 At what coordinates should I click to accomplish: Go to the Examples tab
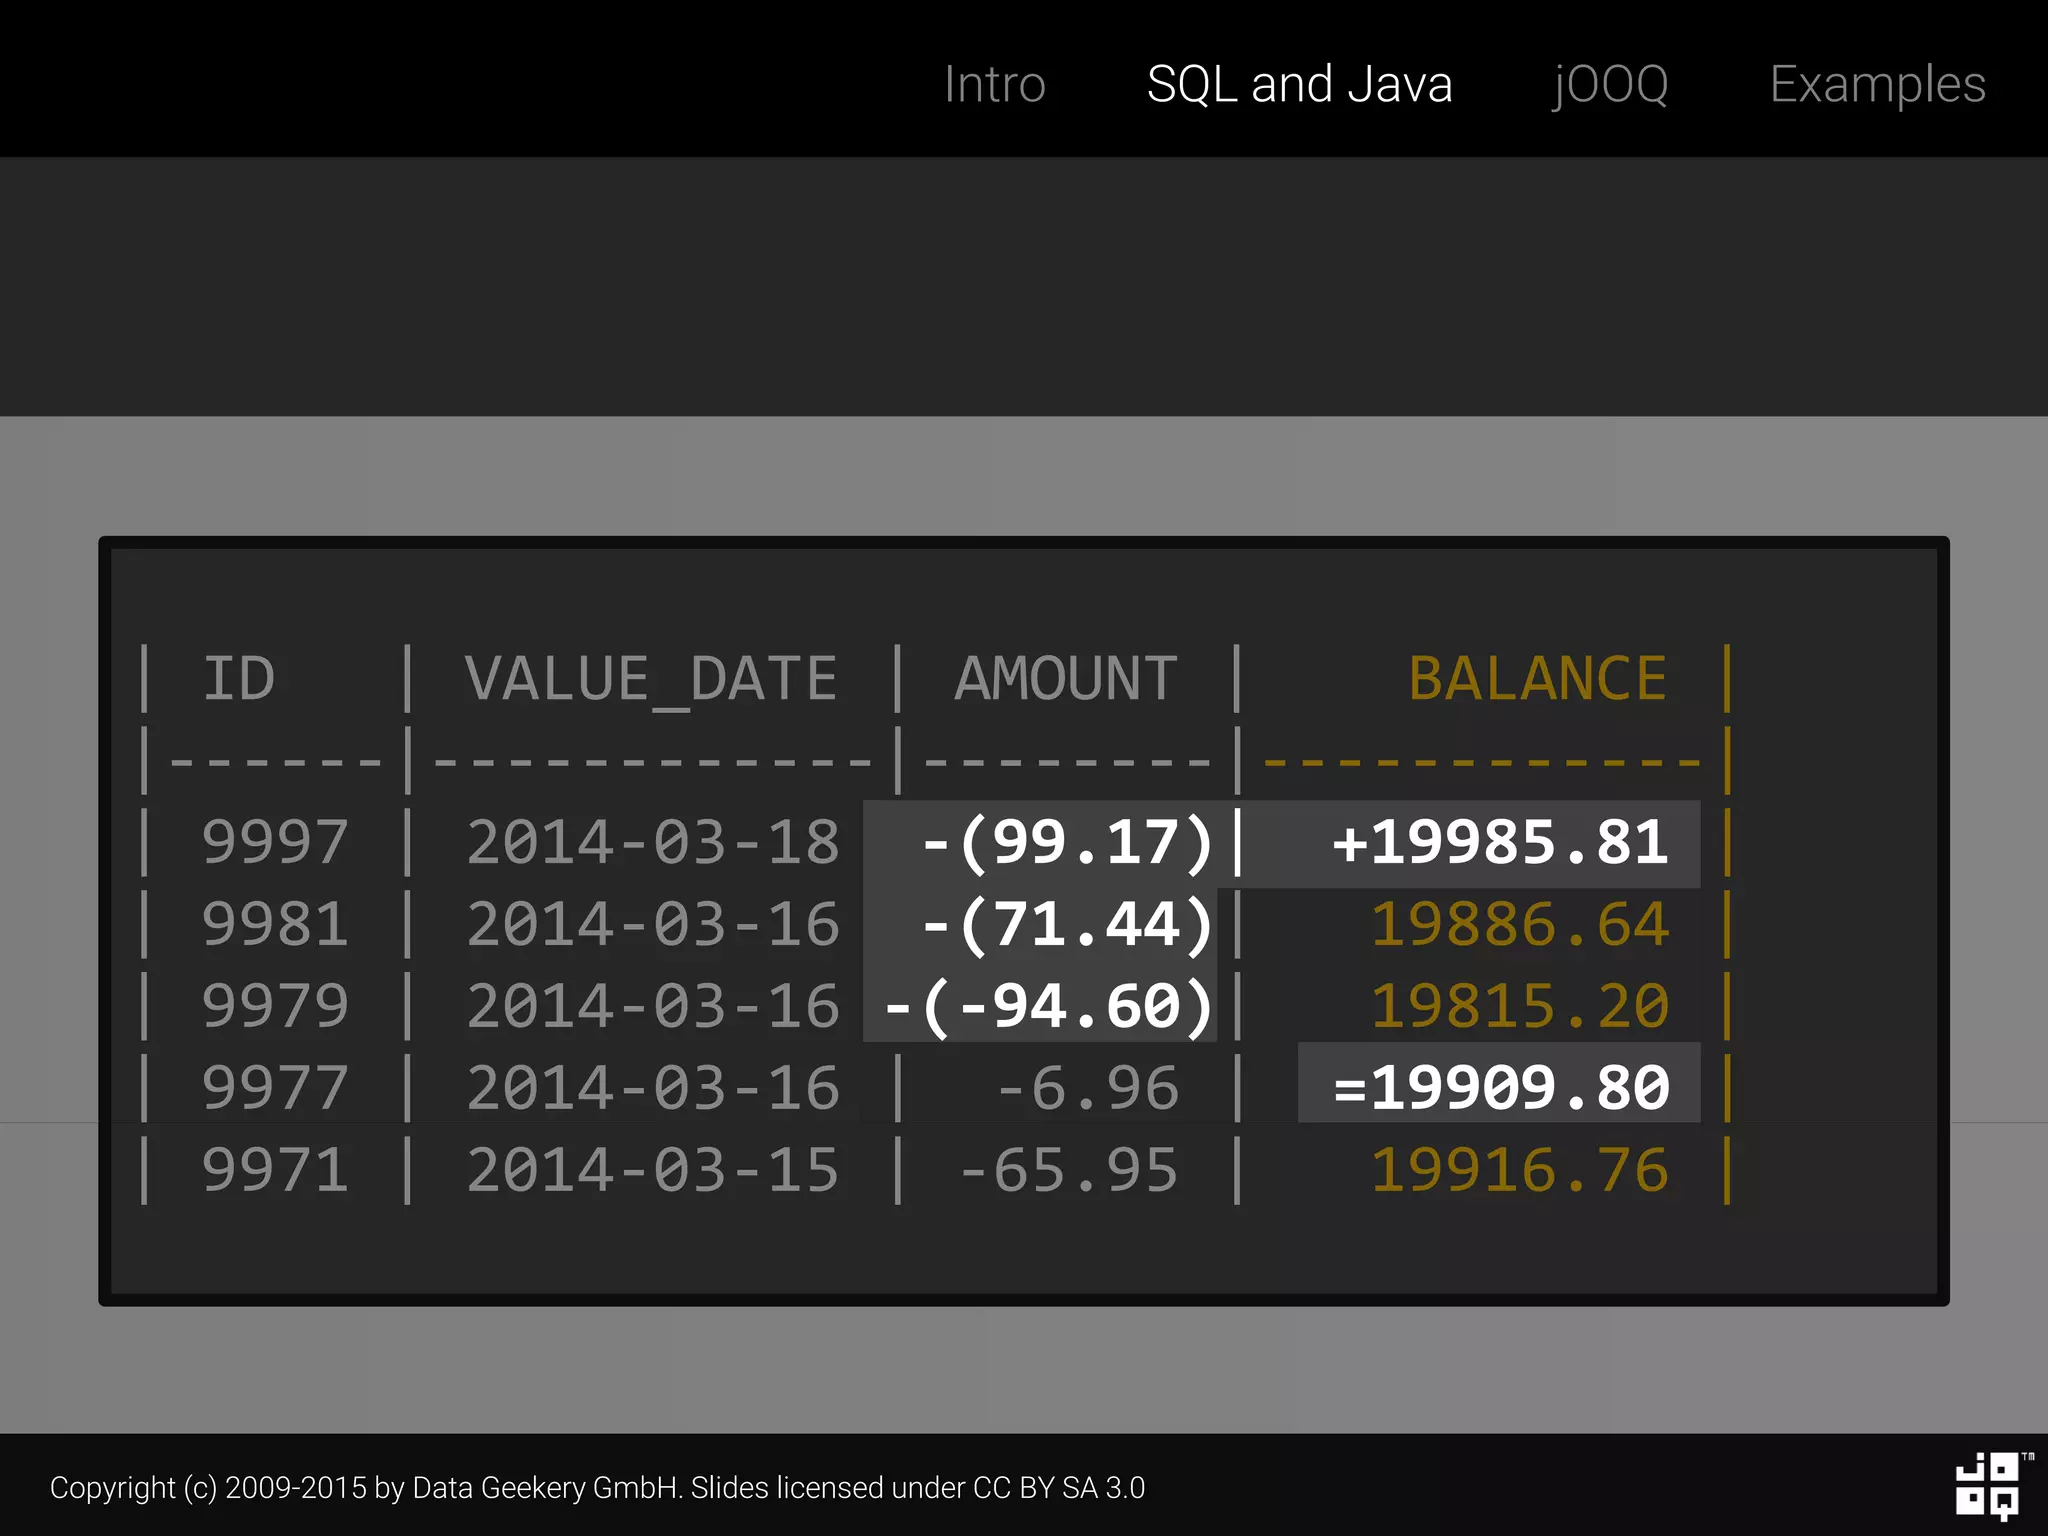tap(1877, 84)
